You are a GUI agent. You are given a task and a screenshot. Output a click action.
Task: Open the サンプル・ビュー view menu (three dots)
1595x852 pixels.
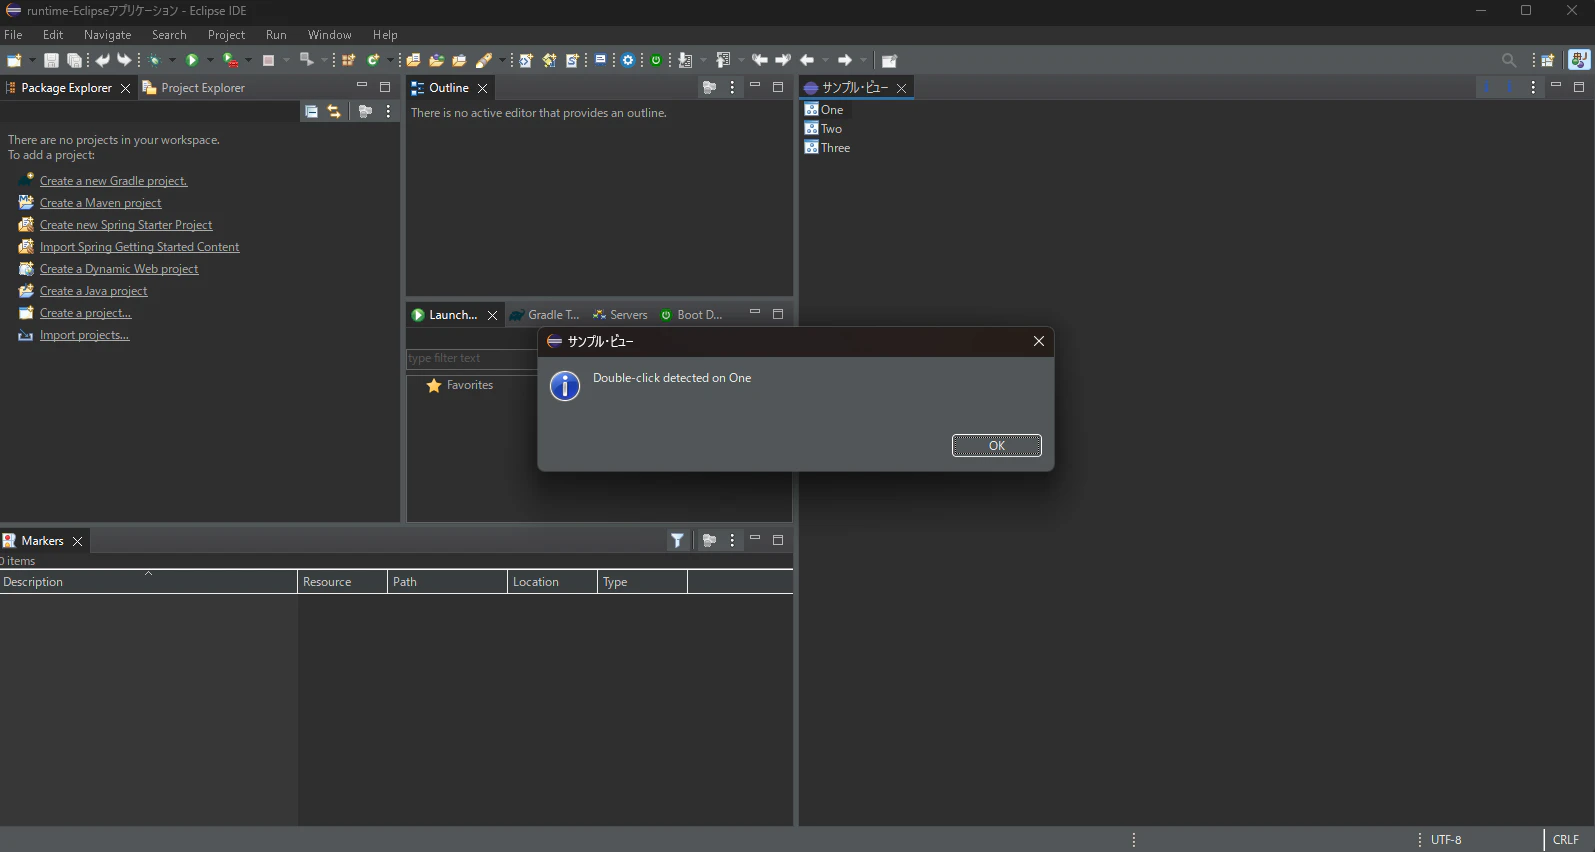tap(1533, 88)
